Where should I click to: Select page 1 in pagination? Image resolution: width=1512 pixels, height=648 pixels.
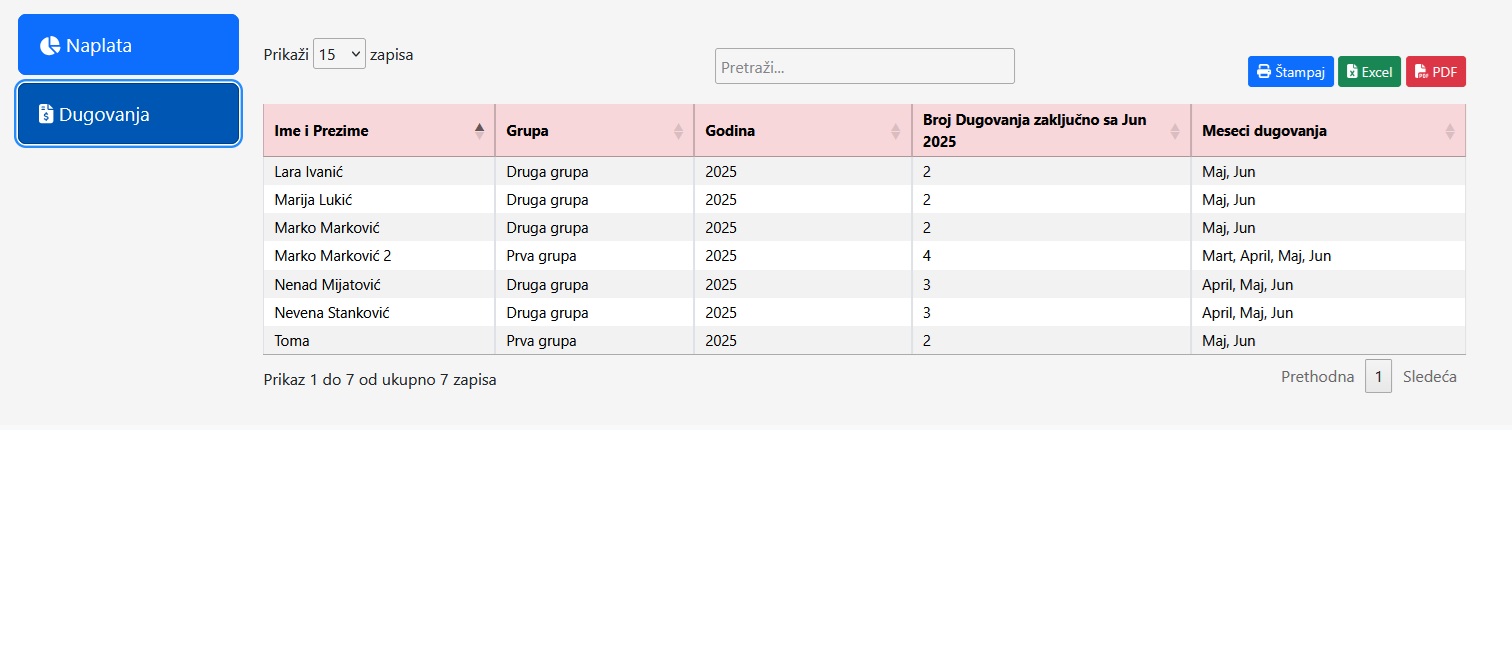point(1378,377)
